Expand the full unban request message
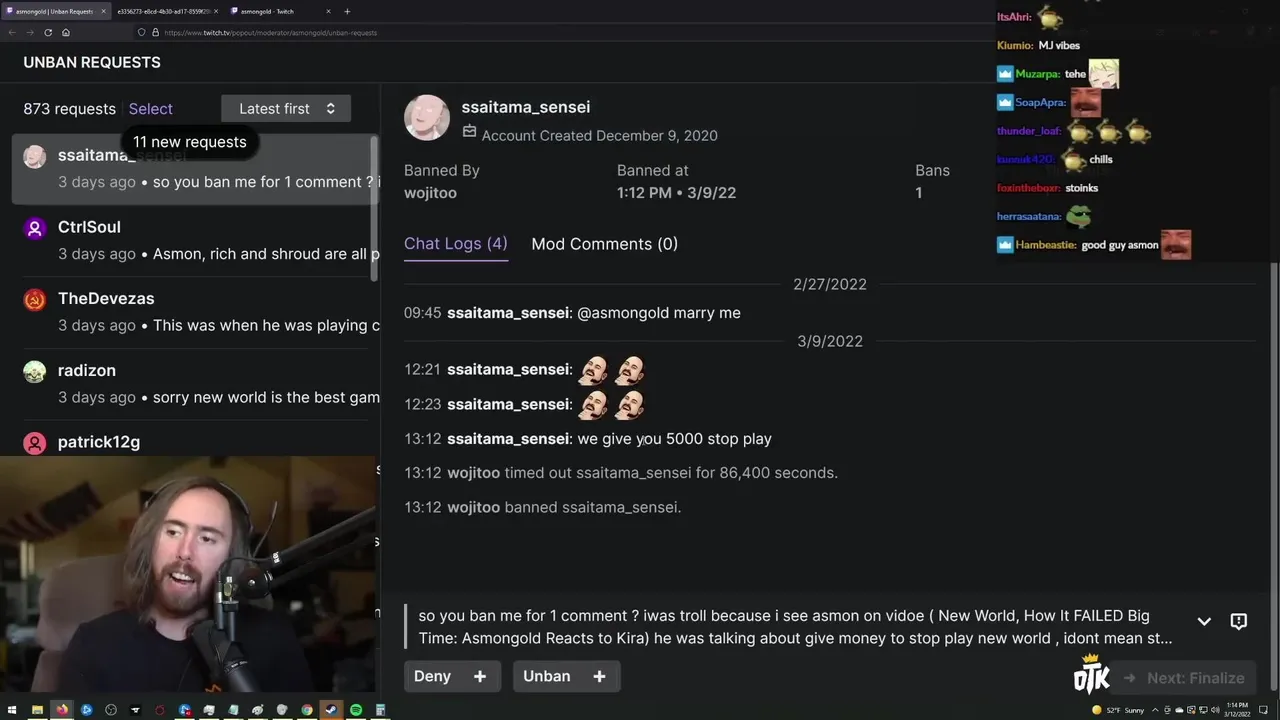 point(1204,621)
